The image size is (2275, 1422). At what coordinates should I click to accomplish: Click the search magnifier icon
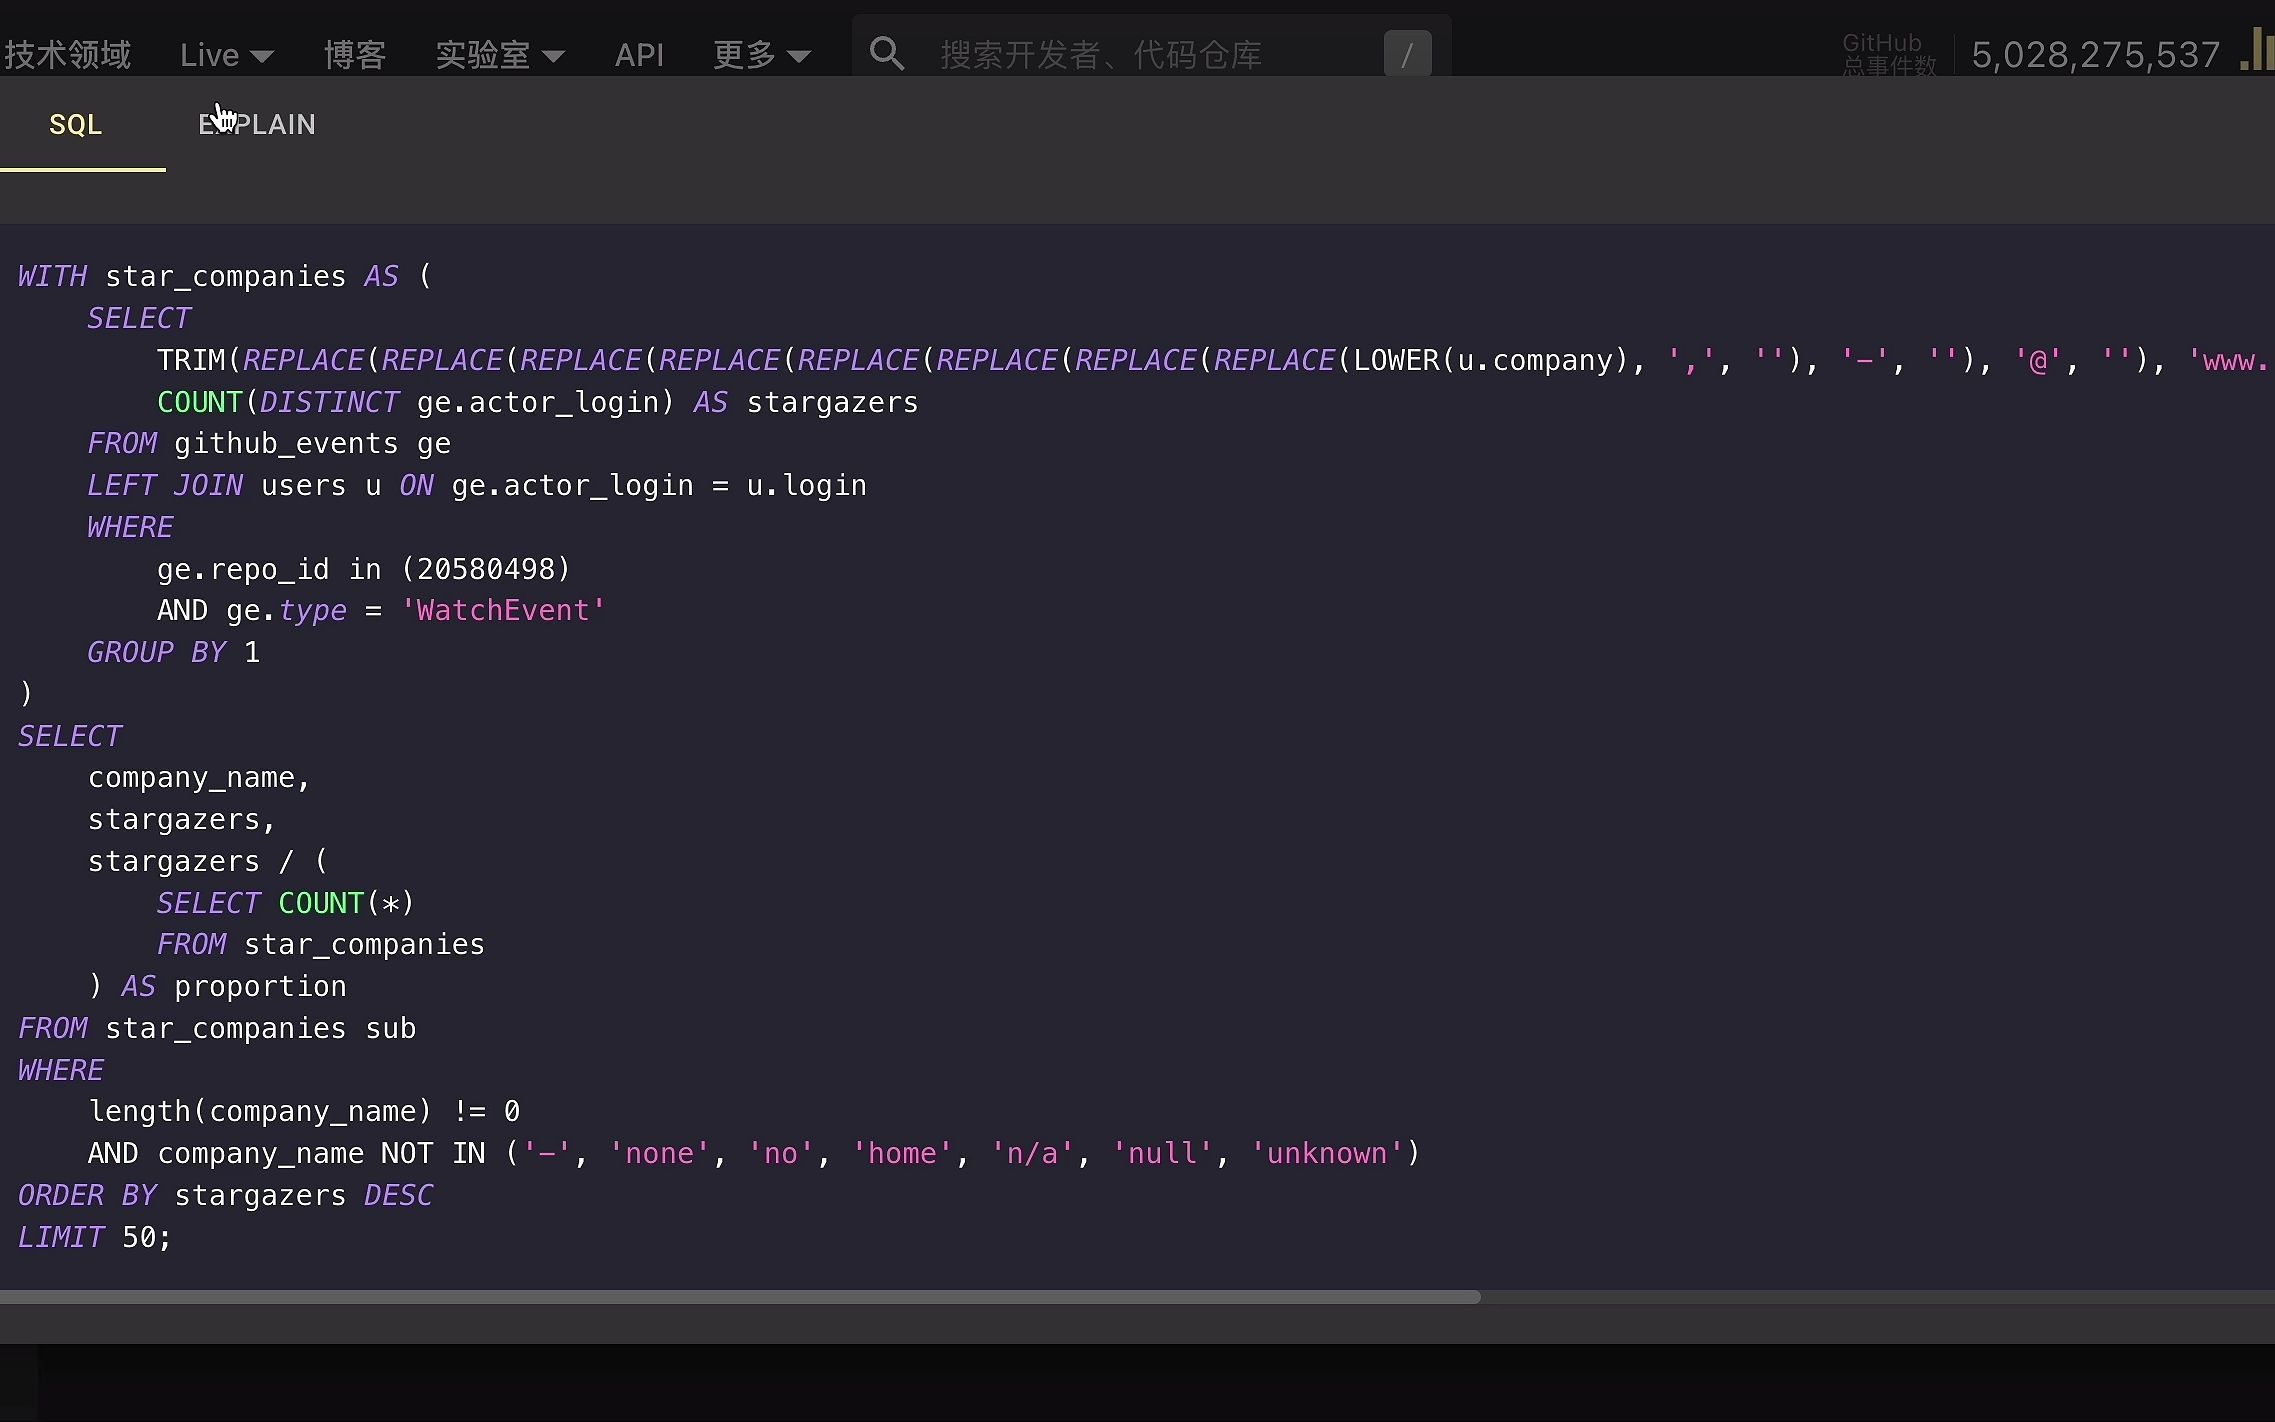887,53
